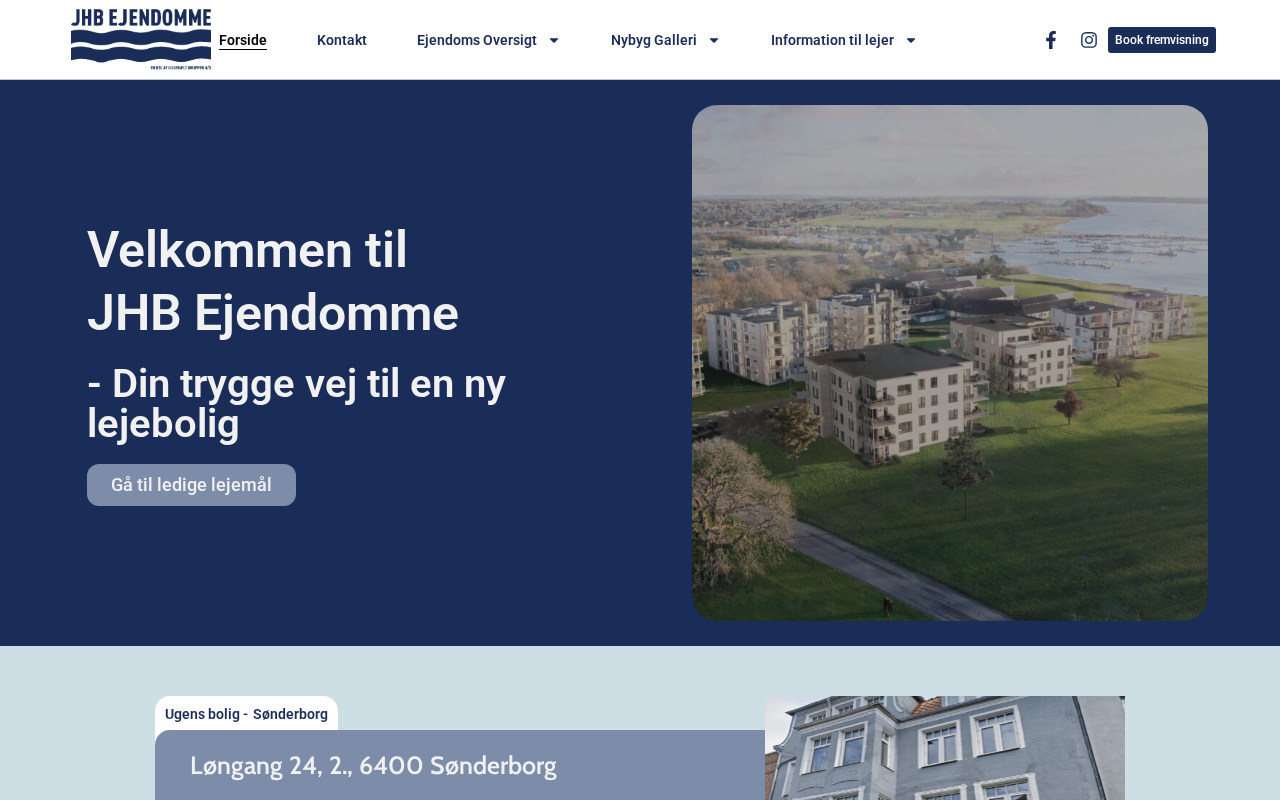Click Gå til ledige lejemål button
Viewport: 1280px width, 800px height.
[191, 485]
